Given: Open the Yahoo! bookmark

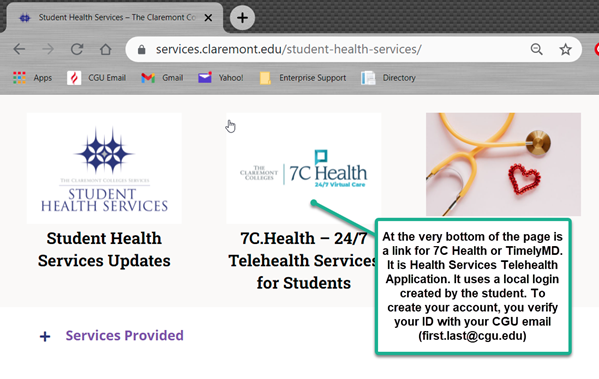Looking at the screenshot, I should click(220, 78).
